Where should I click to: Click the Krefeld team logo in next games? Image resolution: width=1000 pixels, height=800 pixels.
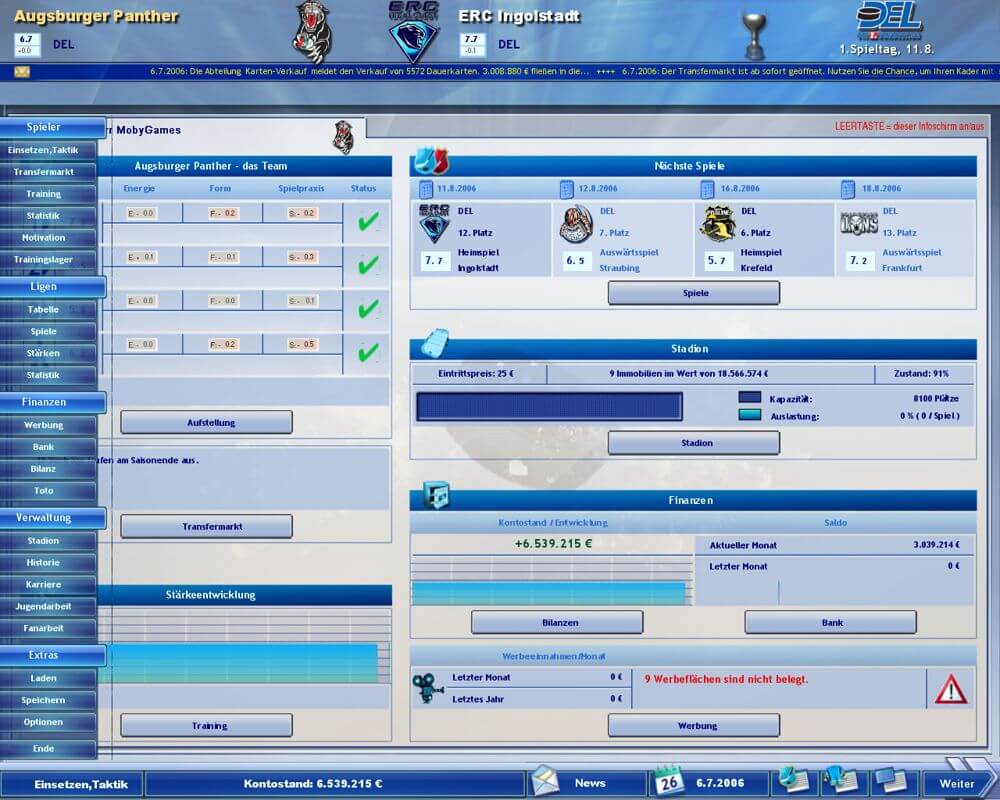717,223
